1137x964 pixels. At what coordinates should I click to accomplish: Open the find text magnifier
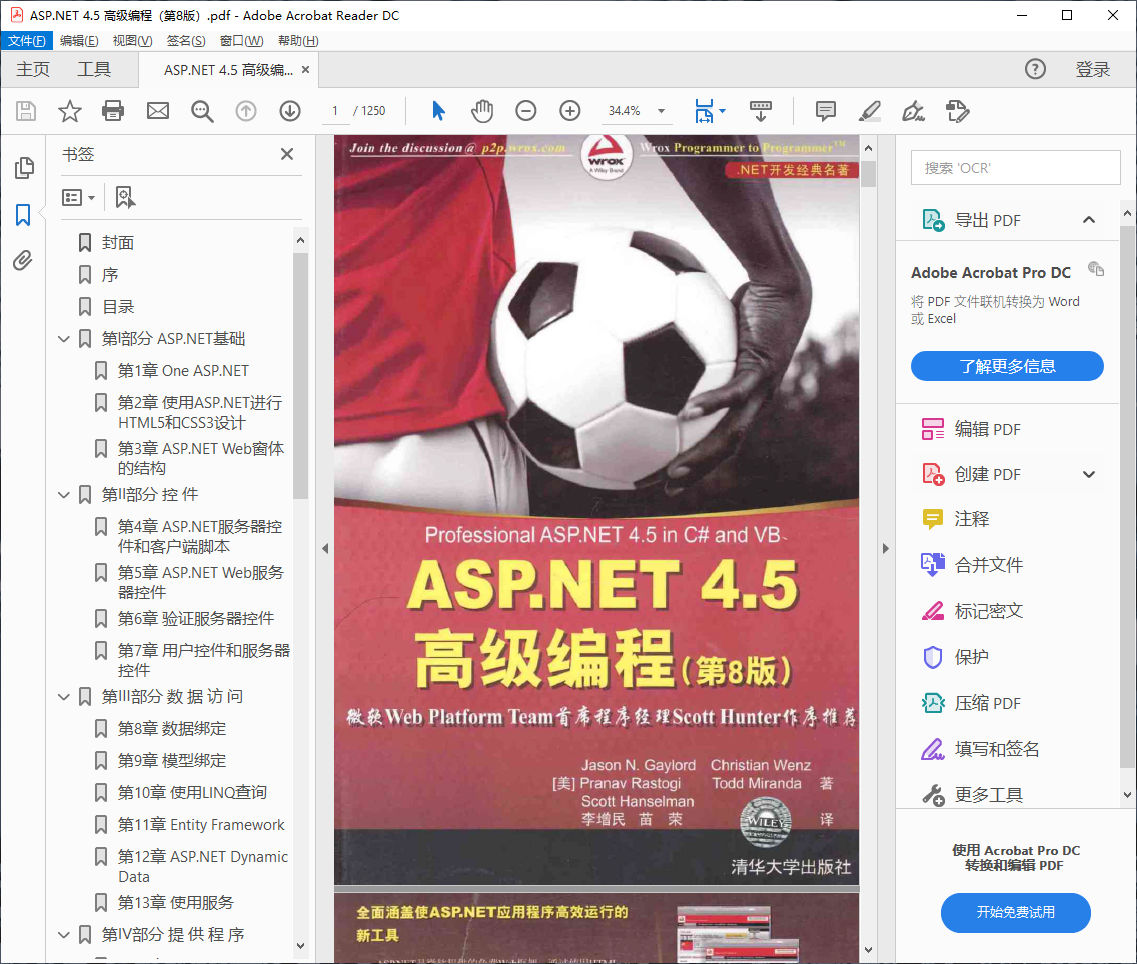202,111
